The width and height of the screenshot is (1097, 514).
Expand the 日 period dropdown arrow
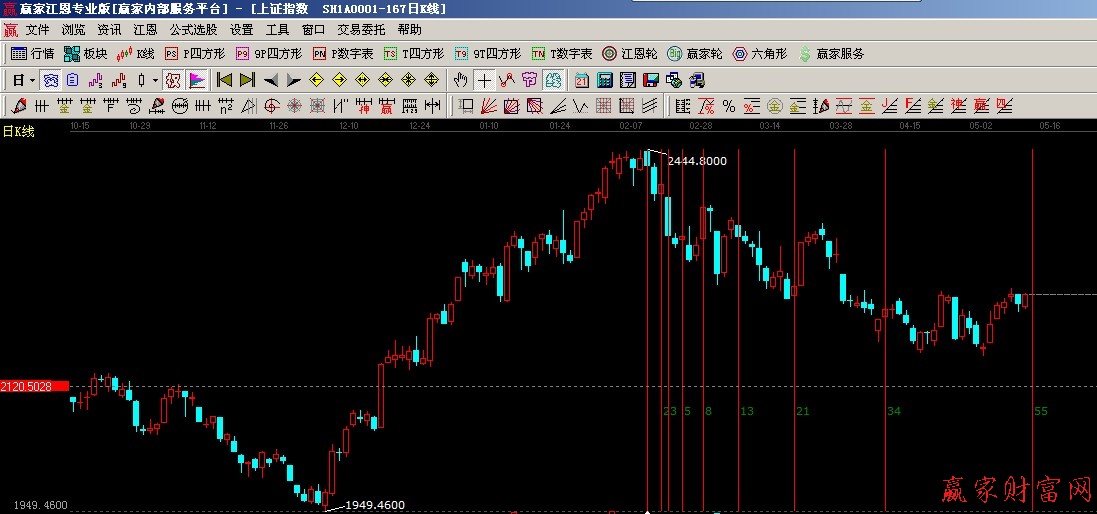pyautogui.click(x=32, y=80)
